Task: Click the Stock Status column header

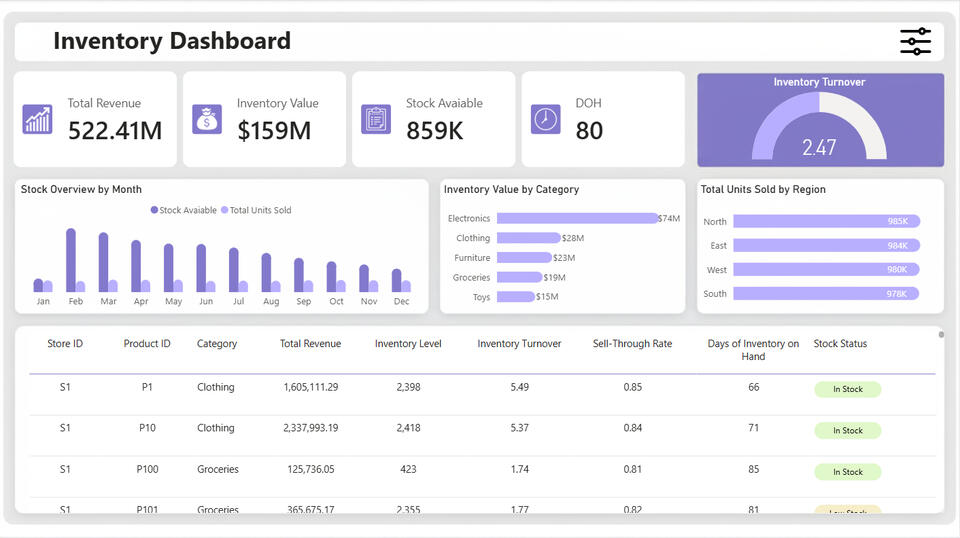Action: coord(840,344)
